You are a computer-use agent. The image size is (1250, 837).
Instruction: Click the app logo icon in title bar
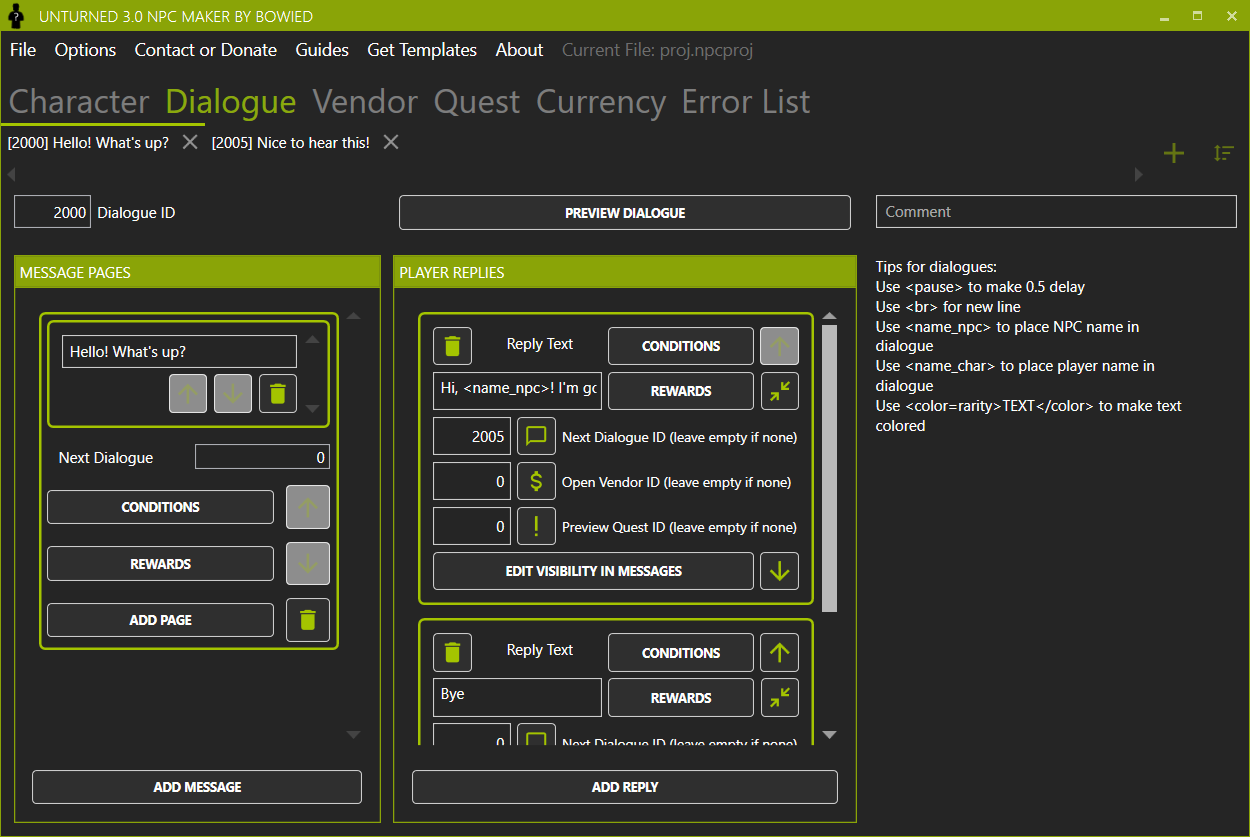pyautogui.click(x=16, y=16)
